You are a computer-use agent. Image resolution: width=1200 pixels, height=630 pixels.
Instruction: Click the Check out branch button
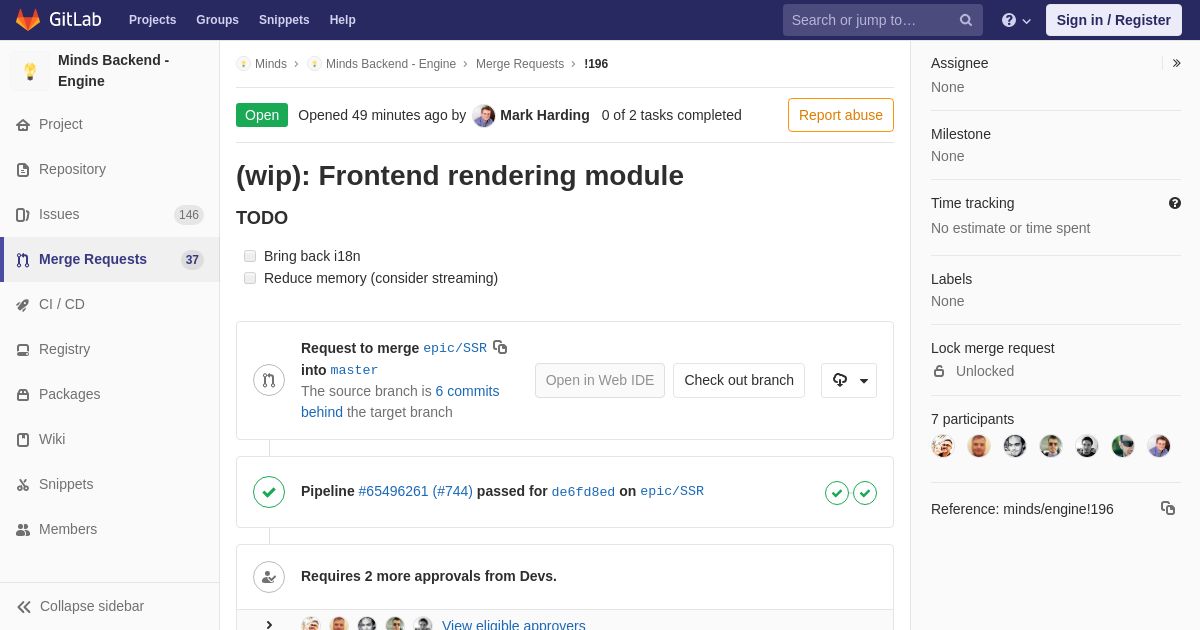pos(738,380)
